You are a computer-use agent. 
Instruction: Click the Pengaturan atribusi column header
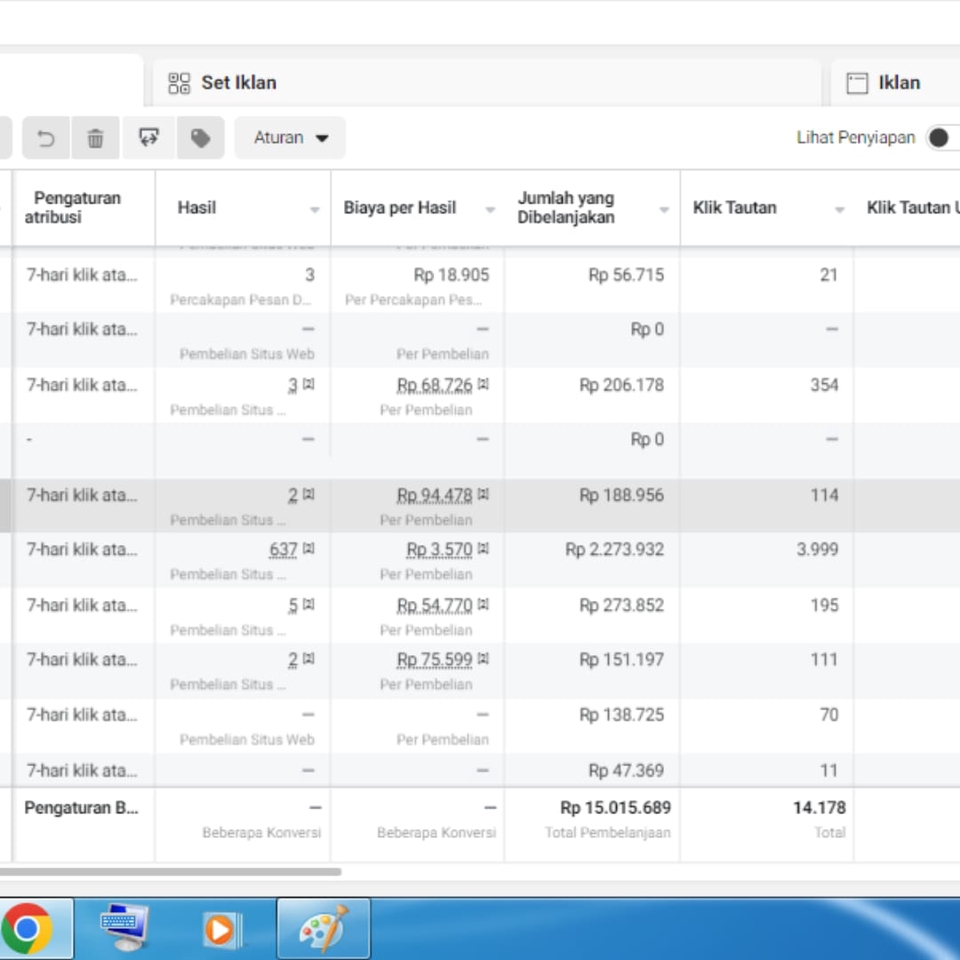pyautogui.click(x=73, y=208)
